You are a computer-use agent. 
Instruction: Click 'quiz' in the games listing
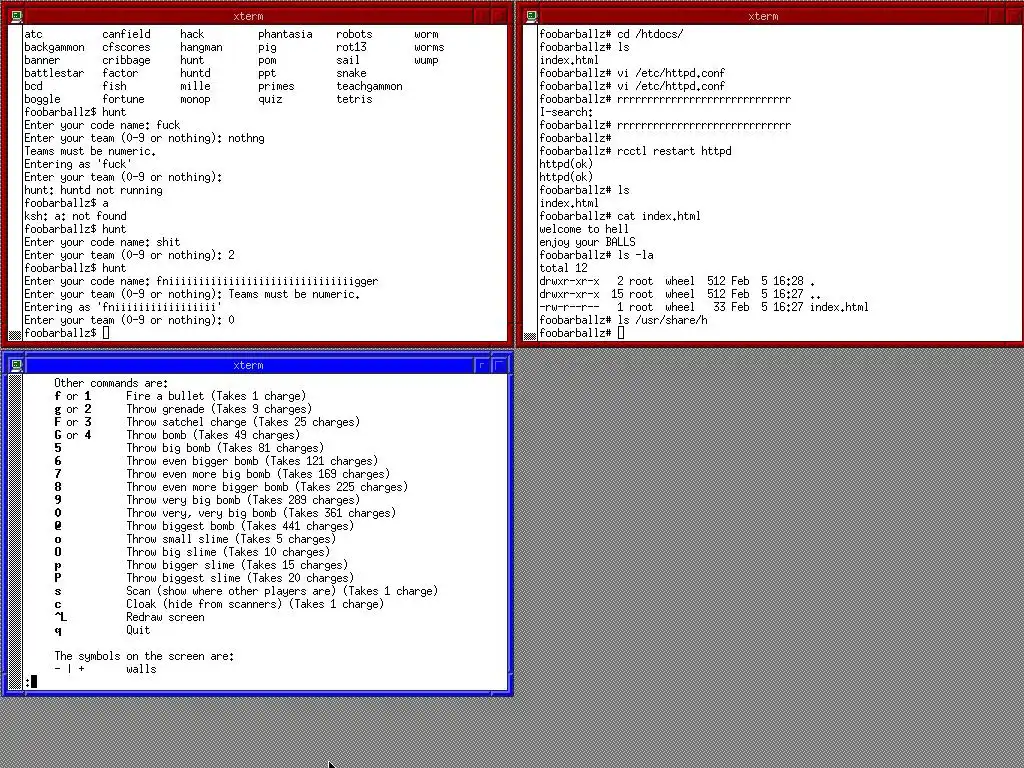click(x=270, y=99)
